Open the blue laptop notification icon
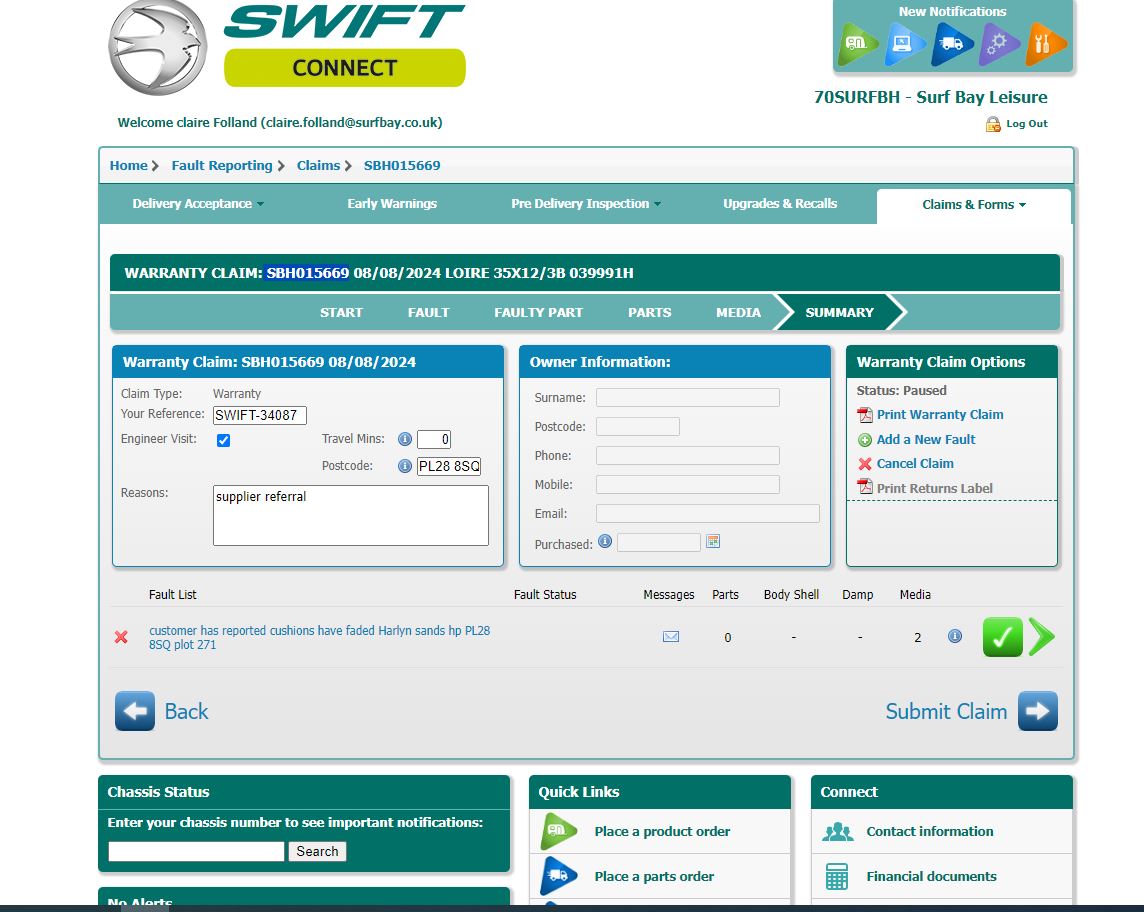This screenshot has height=912, width=1144. pyautogui.click(x=904, y=44)
